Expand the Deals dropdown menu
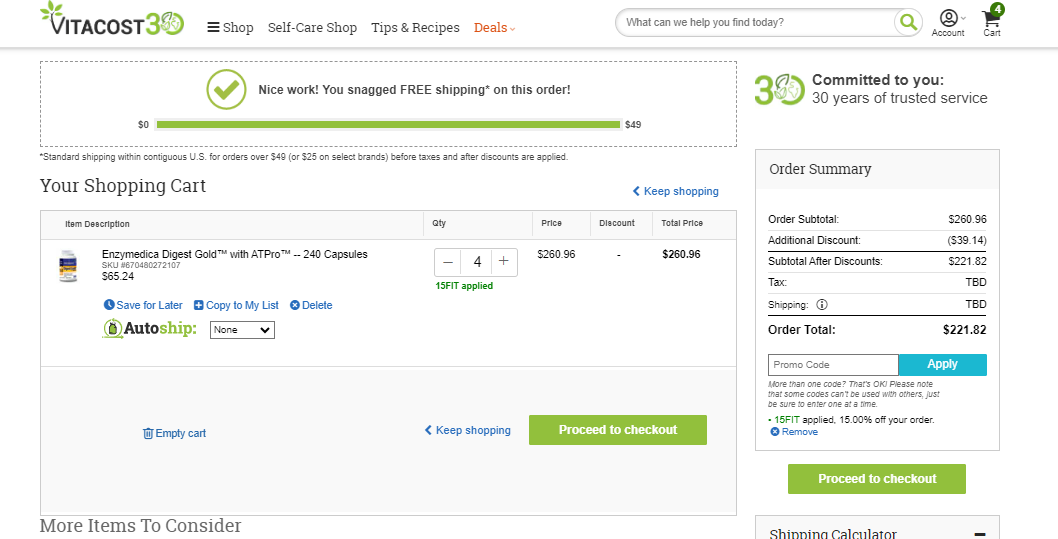The width and height of the screenshot is (1058, 539). click(x=495, y=28)
